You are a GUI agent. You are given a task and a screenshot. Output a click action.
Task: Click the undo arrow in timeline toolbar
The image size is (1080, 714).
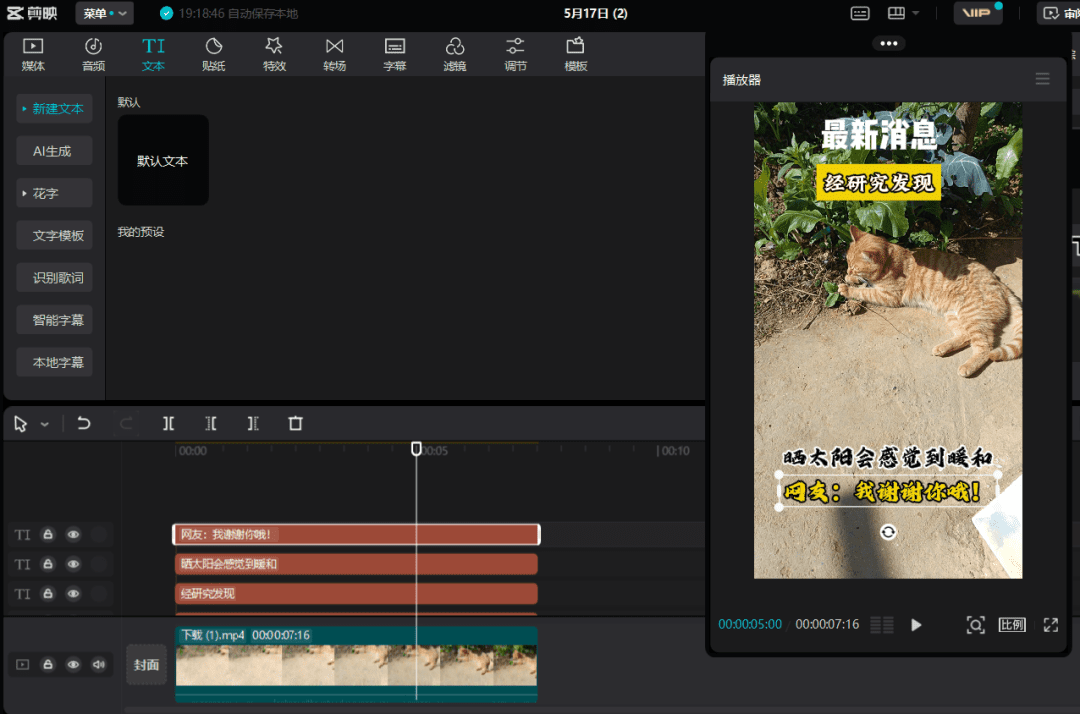point(84,424)
